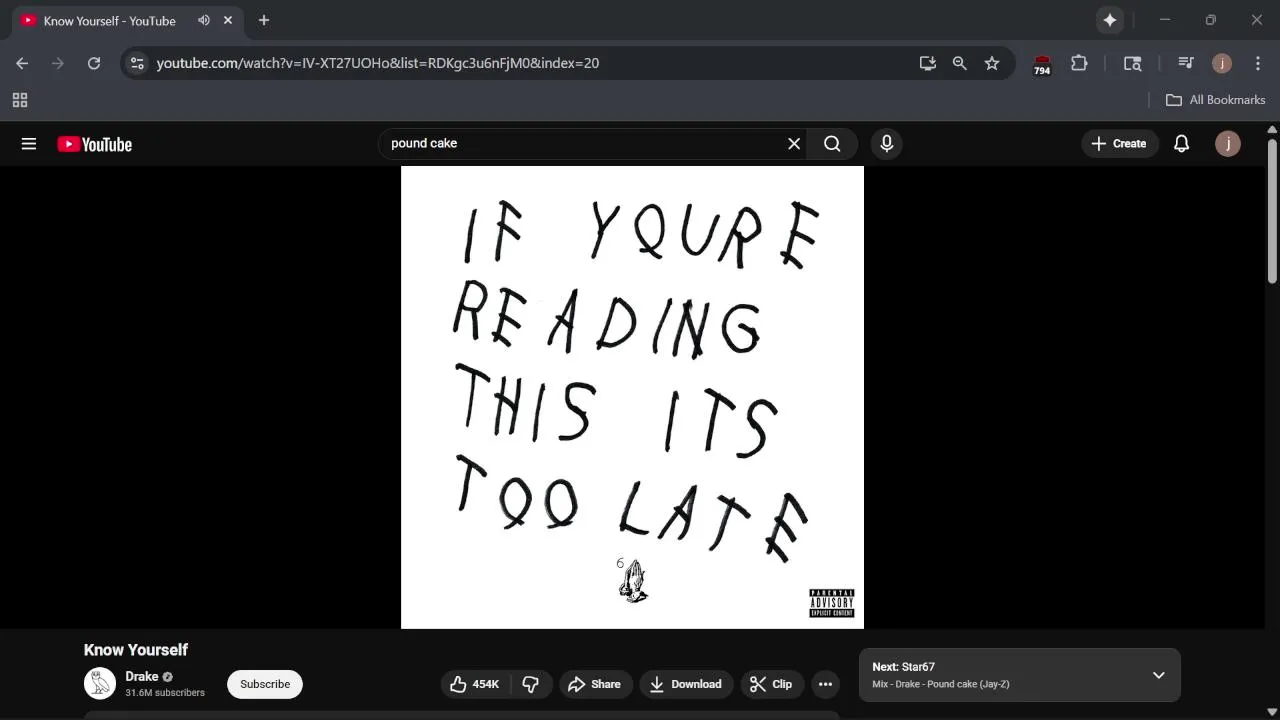The height and width of the screenshot is (720, 1280).
Task: Subscribe to Drake channel
Action: [x=265, y=684]
